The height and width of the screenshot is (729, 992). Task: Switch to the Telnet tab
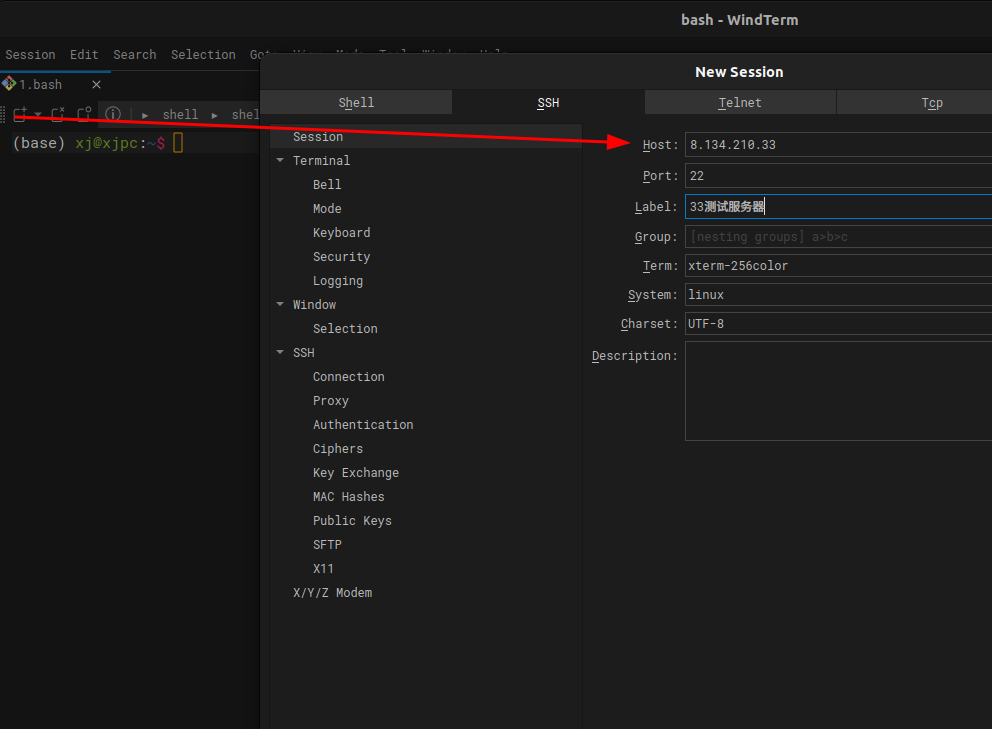tap(740, 102)
